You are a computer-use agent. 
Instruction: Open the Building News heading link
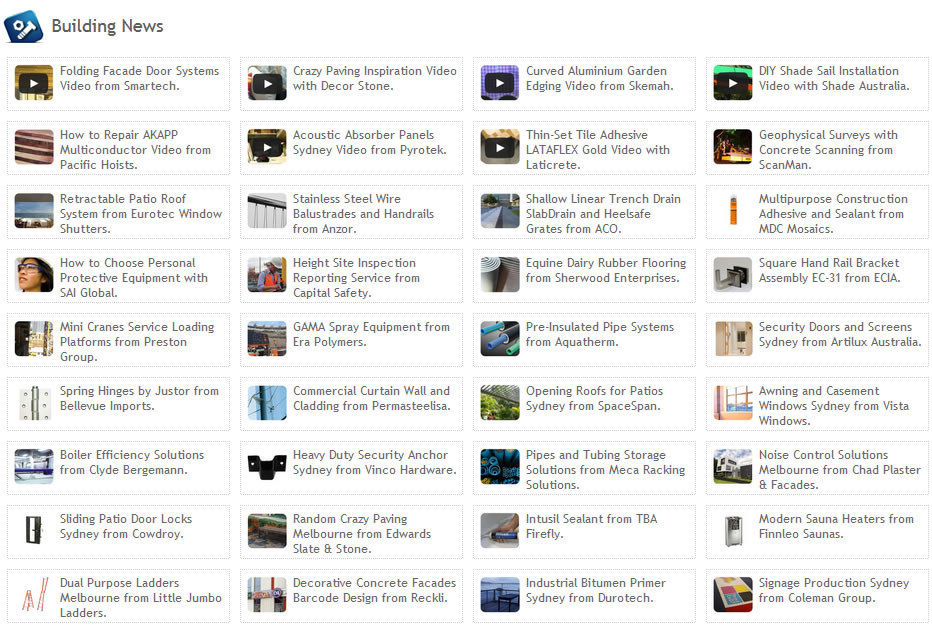click(108, 26)
